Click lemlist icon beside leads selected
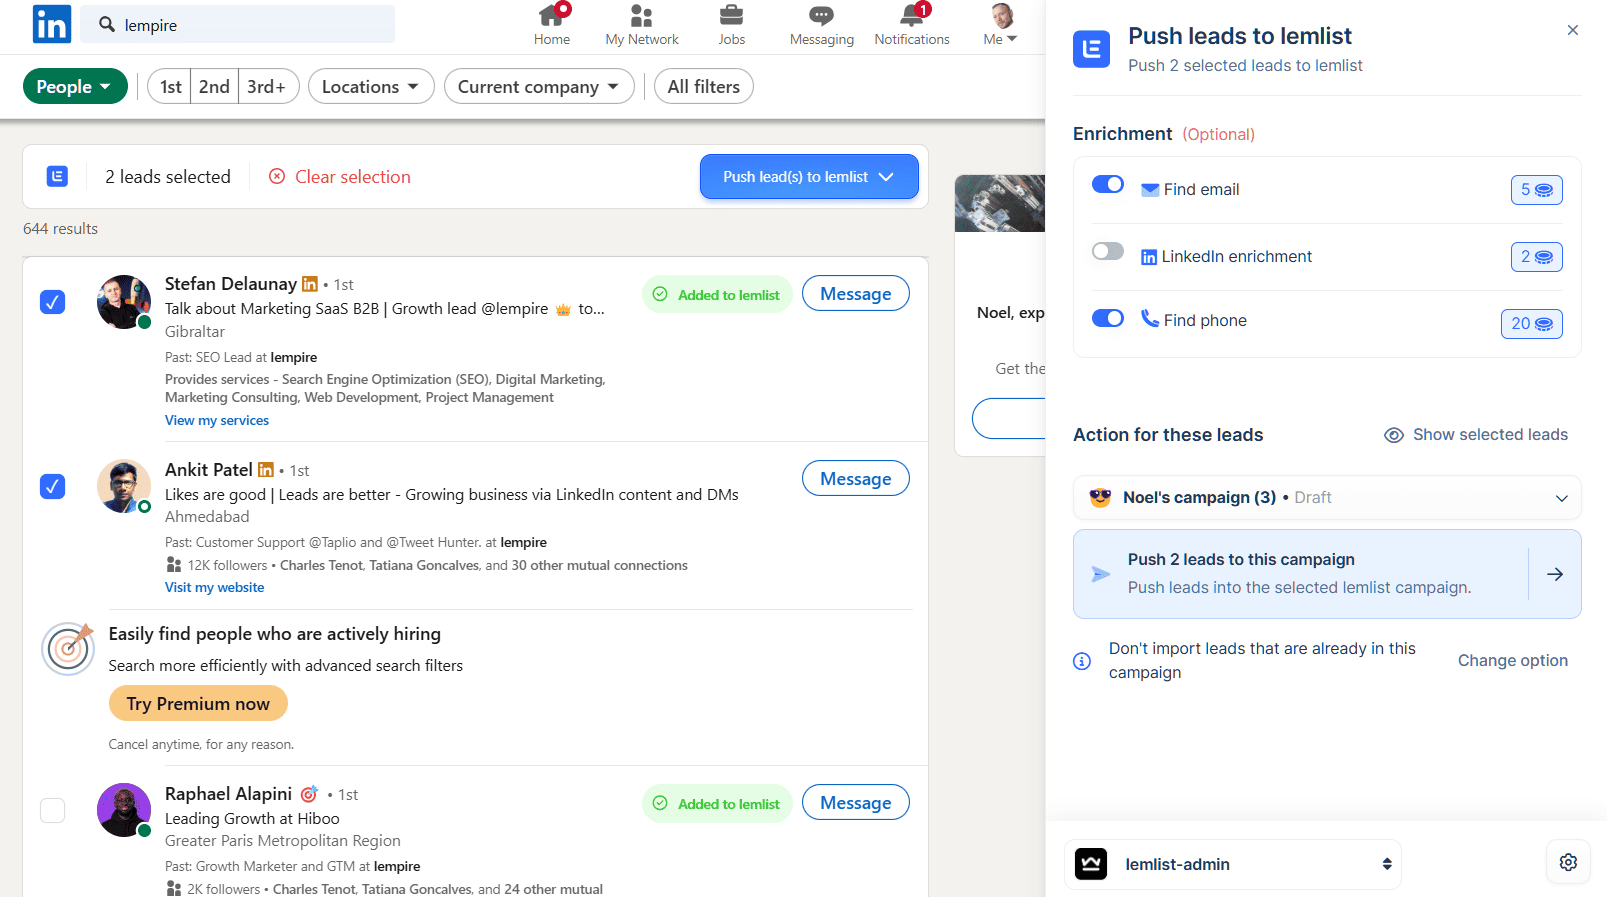Image resolution: width=1607 pixels, height=897 pixels. click(58, 177)
